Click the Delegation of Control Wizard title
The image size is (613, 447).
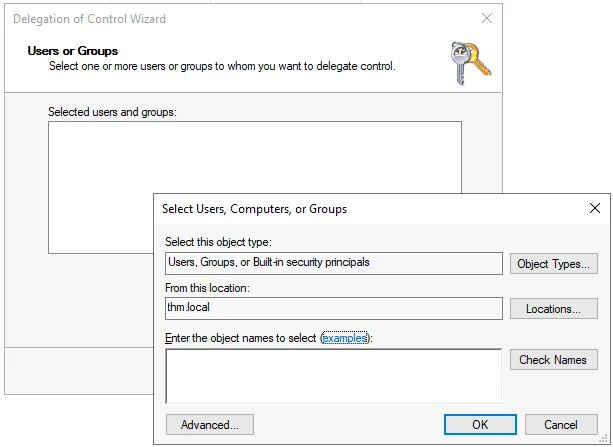click(x=90, y=19)
